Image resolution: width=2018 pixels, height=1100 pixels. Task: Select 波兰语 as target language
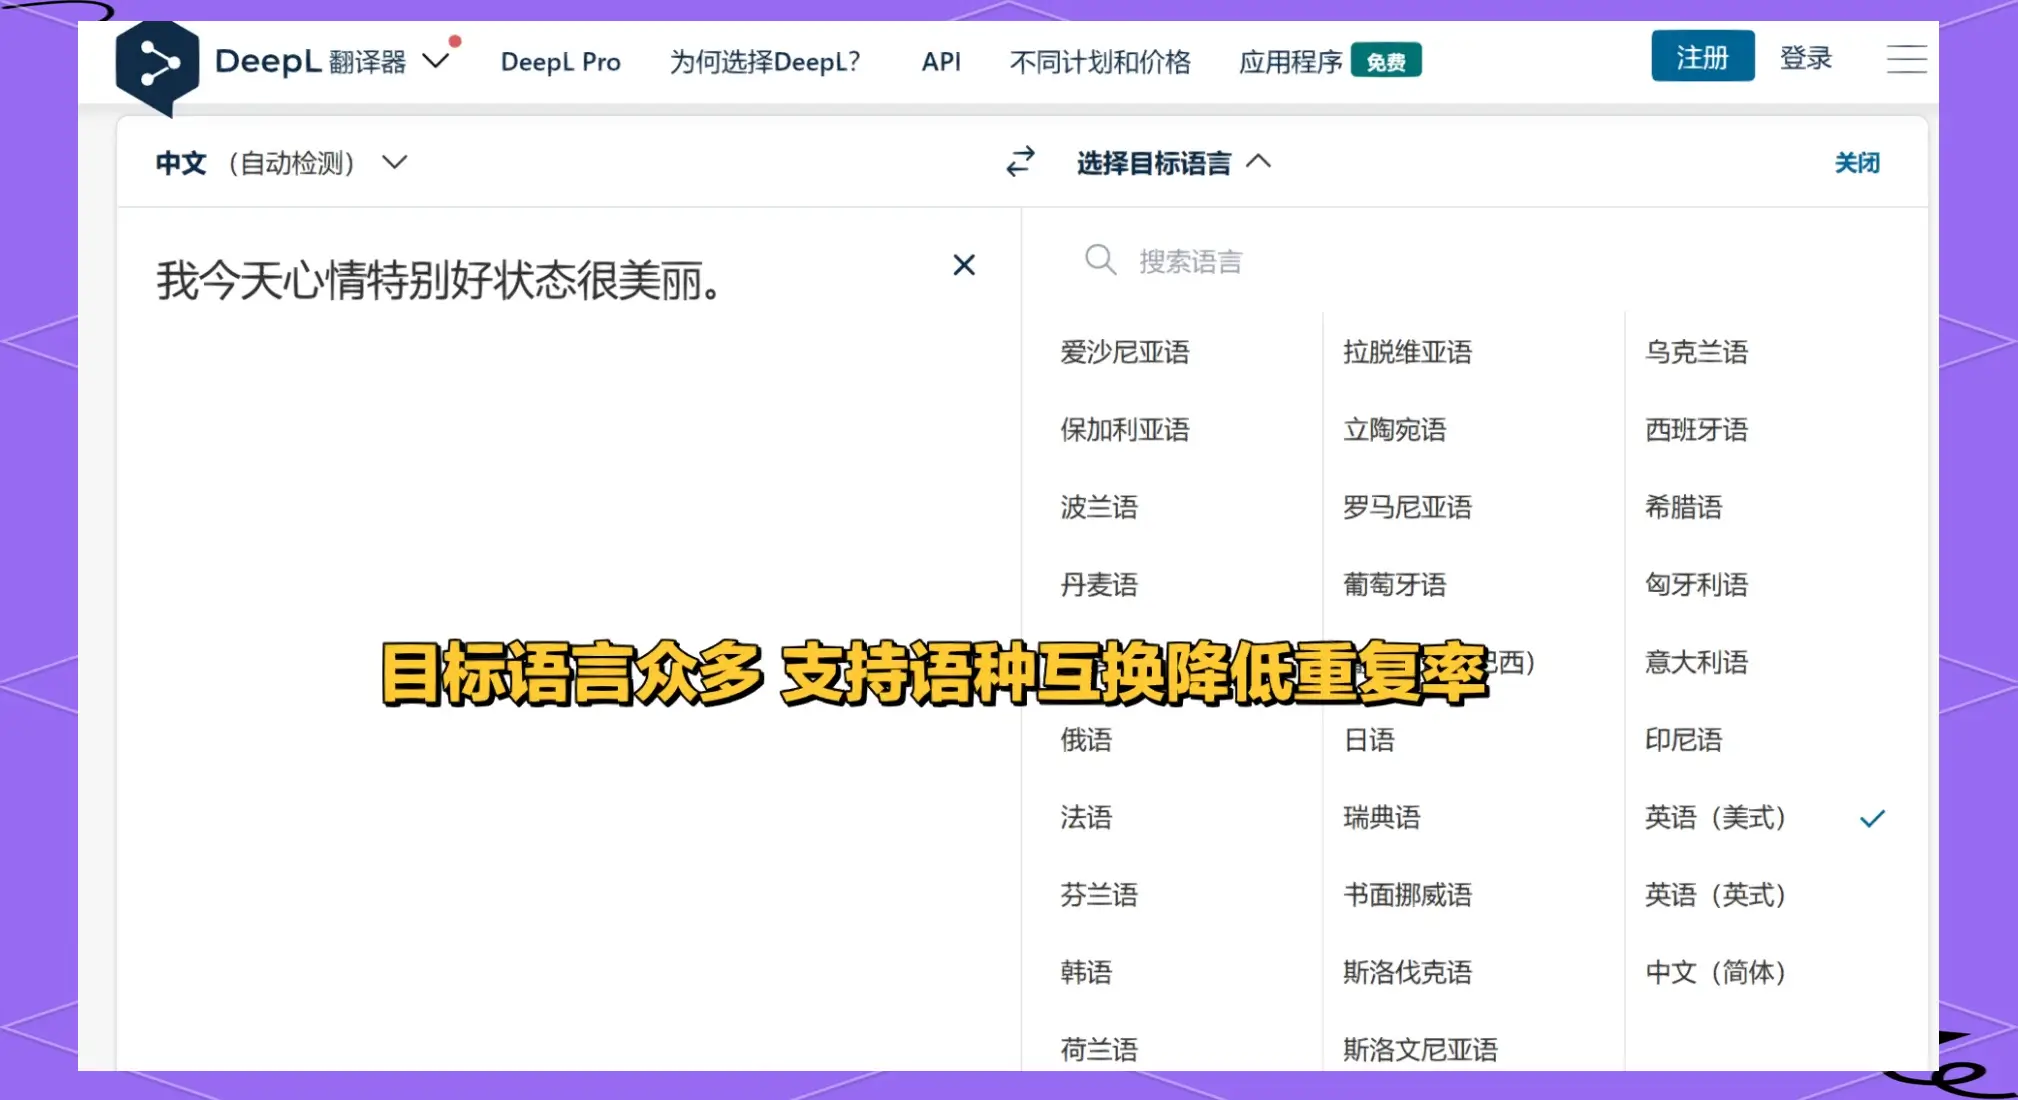1099,507
